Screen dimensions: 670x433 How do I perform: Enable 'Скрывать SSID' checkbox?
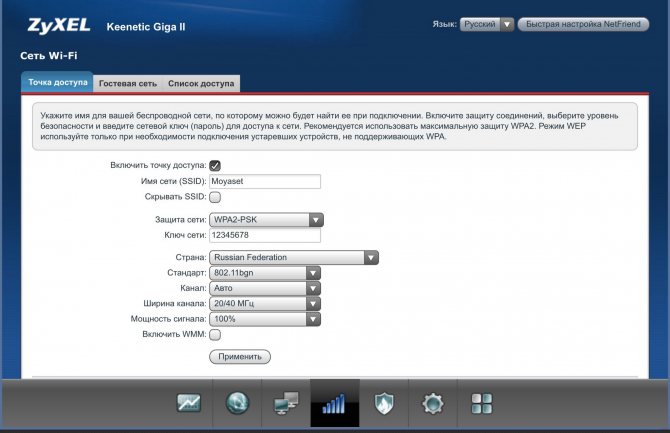click(215, 197)
